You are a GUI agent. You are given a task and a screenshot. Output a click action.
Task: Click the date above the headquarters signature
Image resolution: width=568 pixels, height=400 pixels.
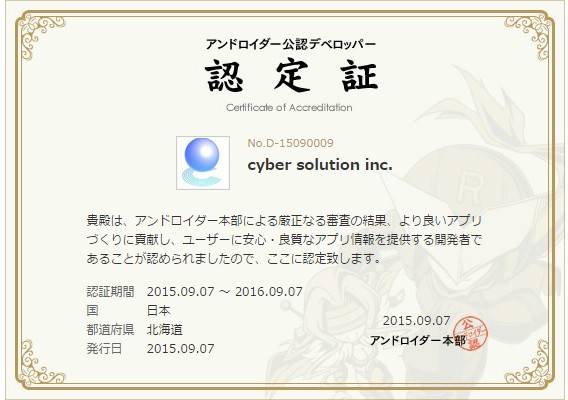(x=417, y=321)
